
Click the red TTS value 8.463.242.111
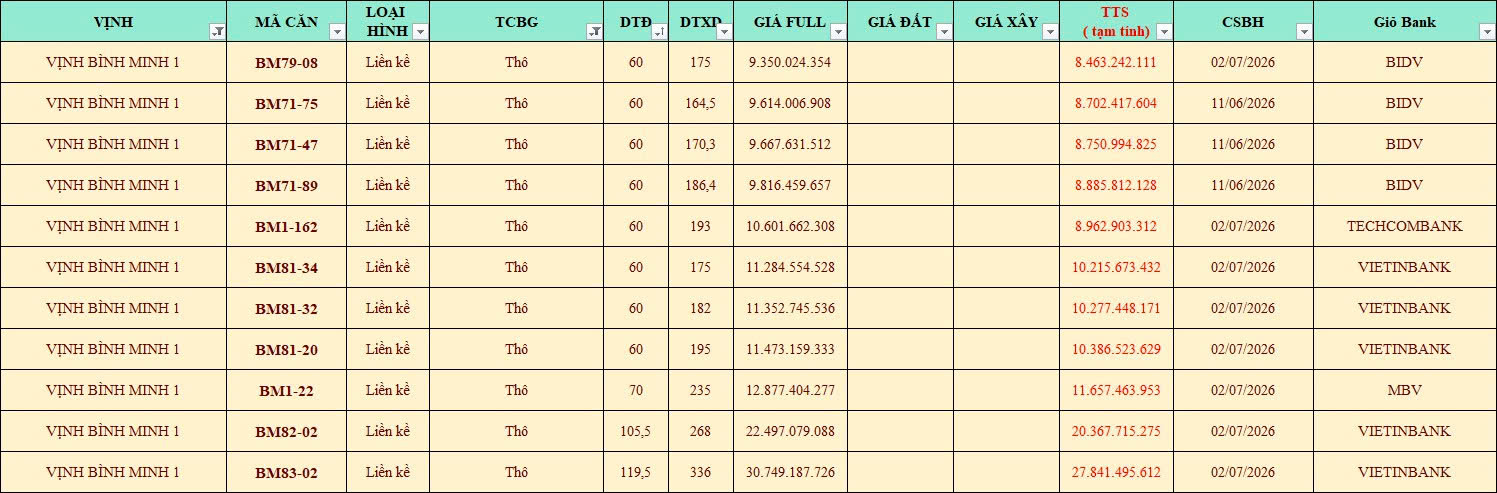pyautogui.click(x=1116, y=62)
